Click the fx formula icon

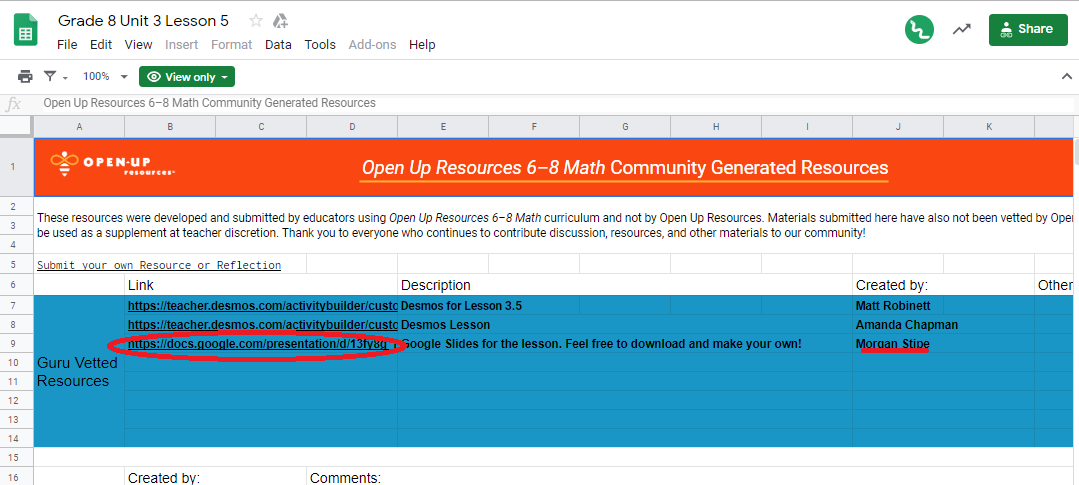click(x=13, y=104)
